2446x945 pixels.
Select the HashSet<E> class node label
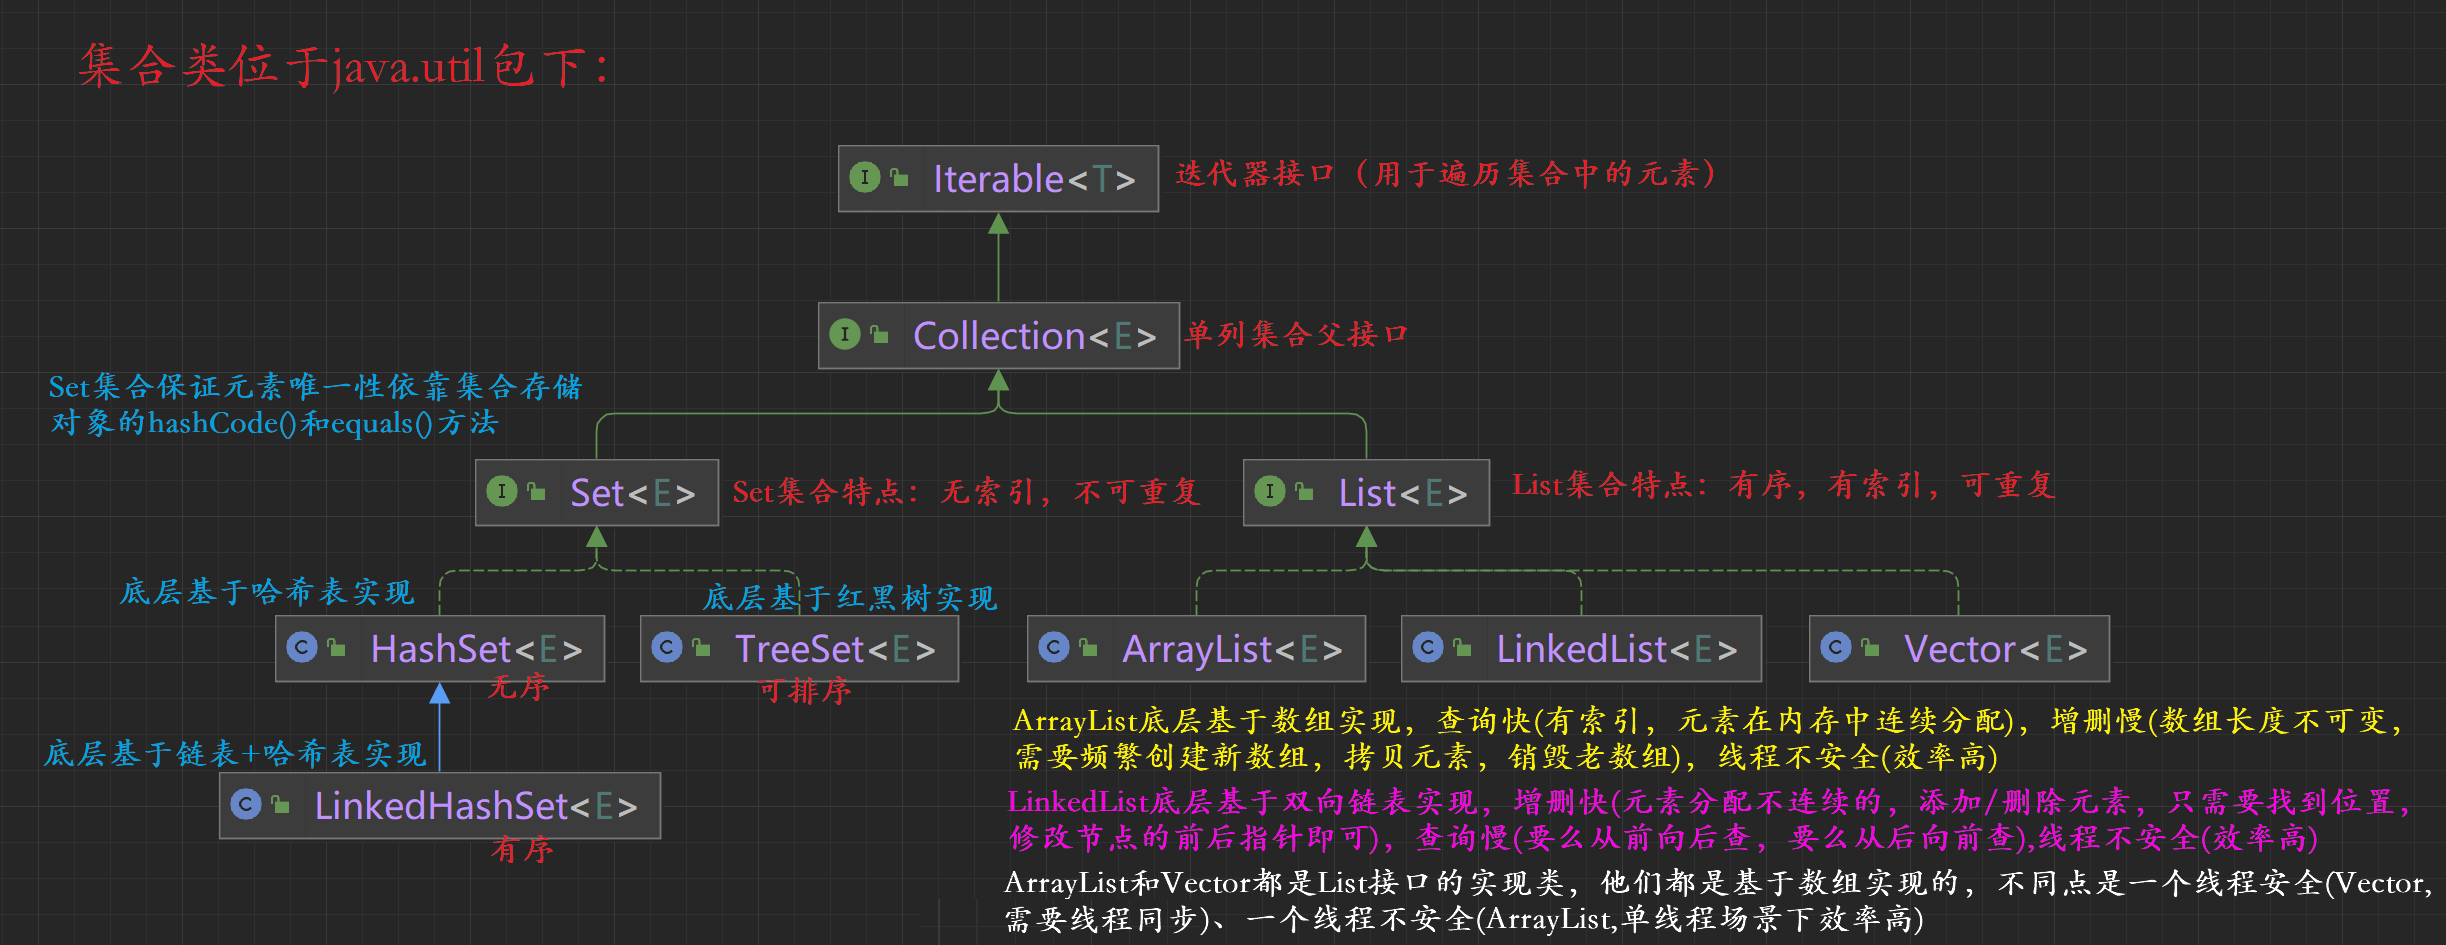click(x=476, y=649)
